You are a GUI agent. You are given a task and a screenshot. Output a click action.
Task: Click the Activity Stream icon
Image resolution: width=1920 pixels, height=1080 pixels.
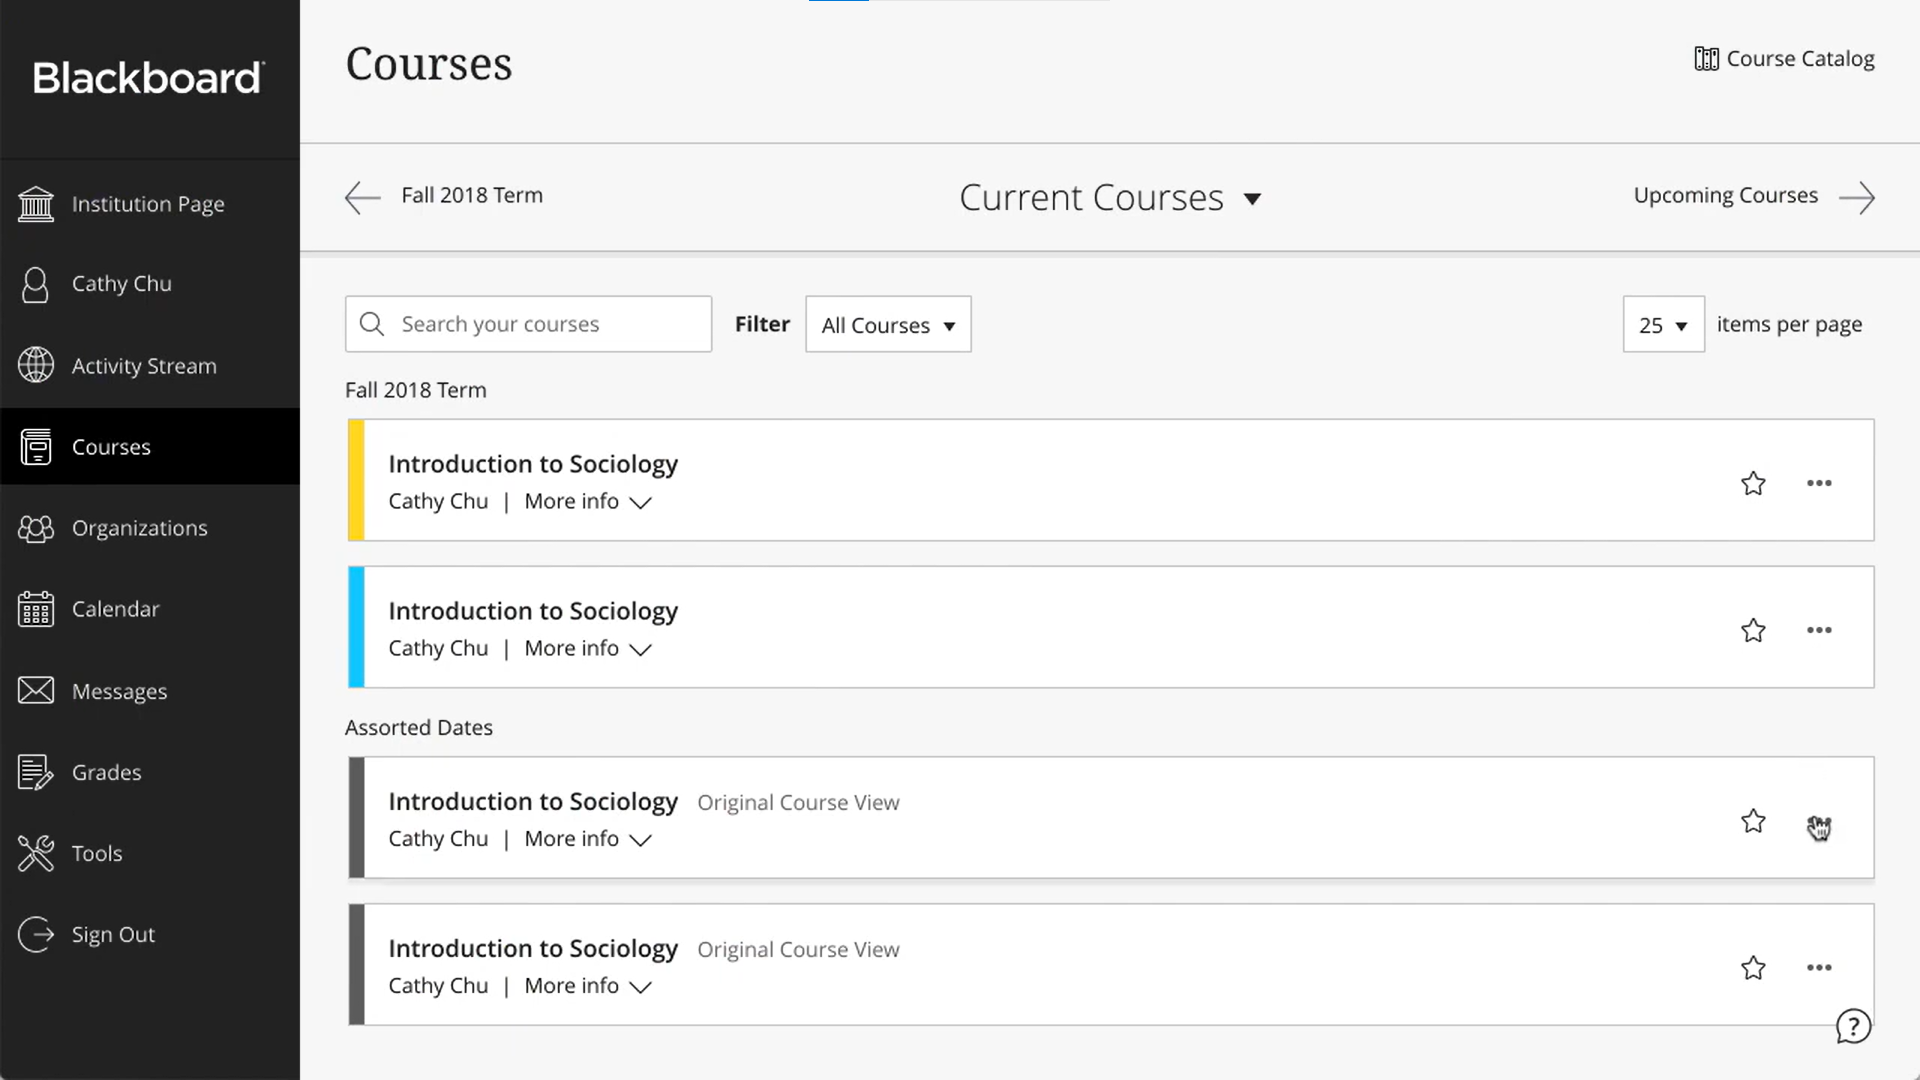point(36,365)
